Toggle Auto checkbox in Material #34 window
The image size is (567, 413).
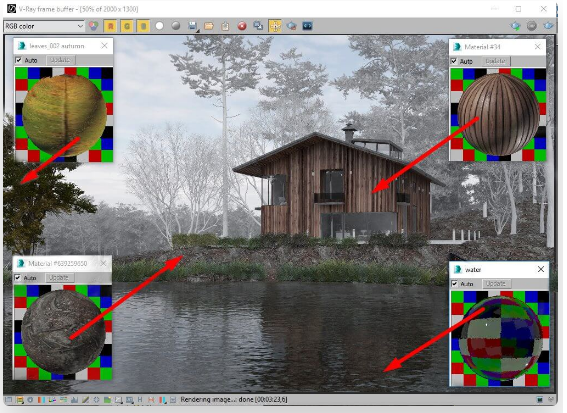click(x=454, y=61)
